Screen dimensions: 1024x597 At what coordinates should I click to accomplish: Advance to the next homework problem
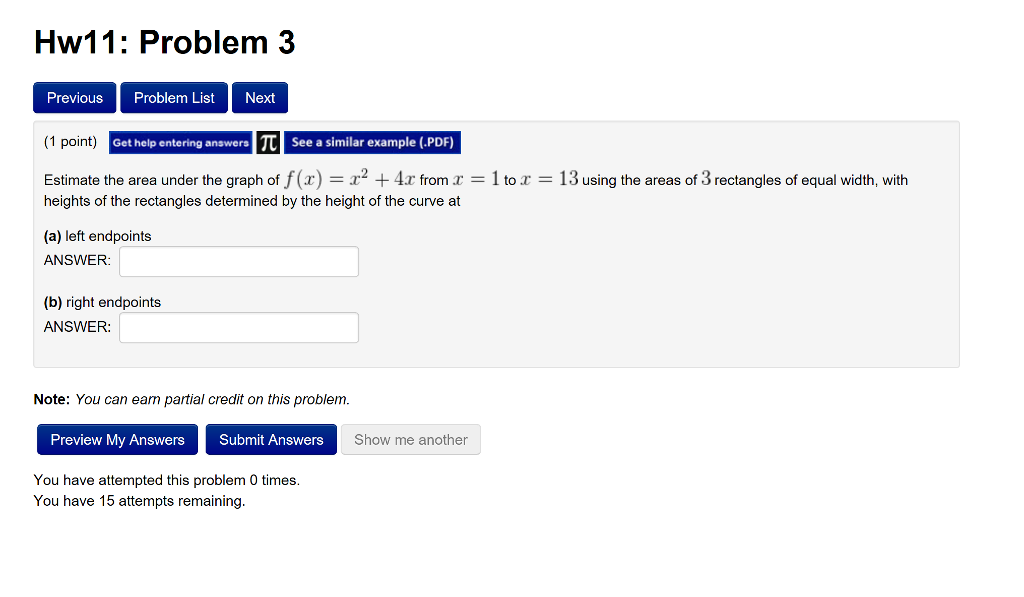259,97
